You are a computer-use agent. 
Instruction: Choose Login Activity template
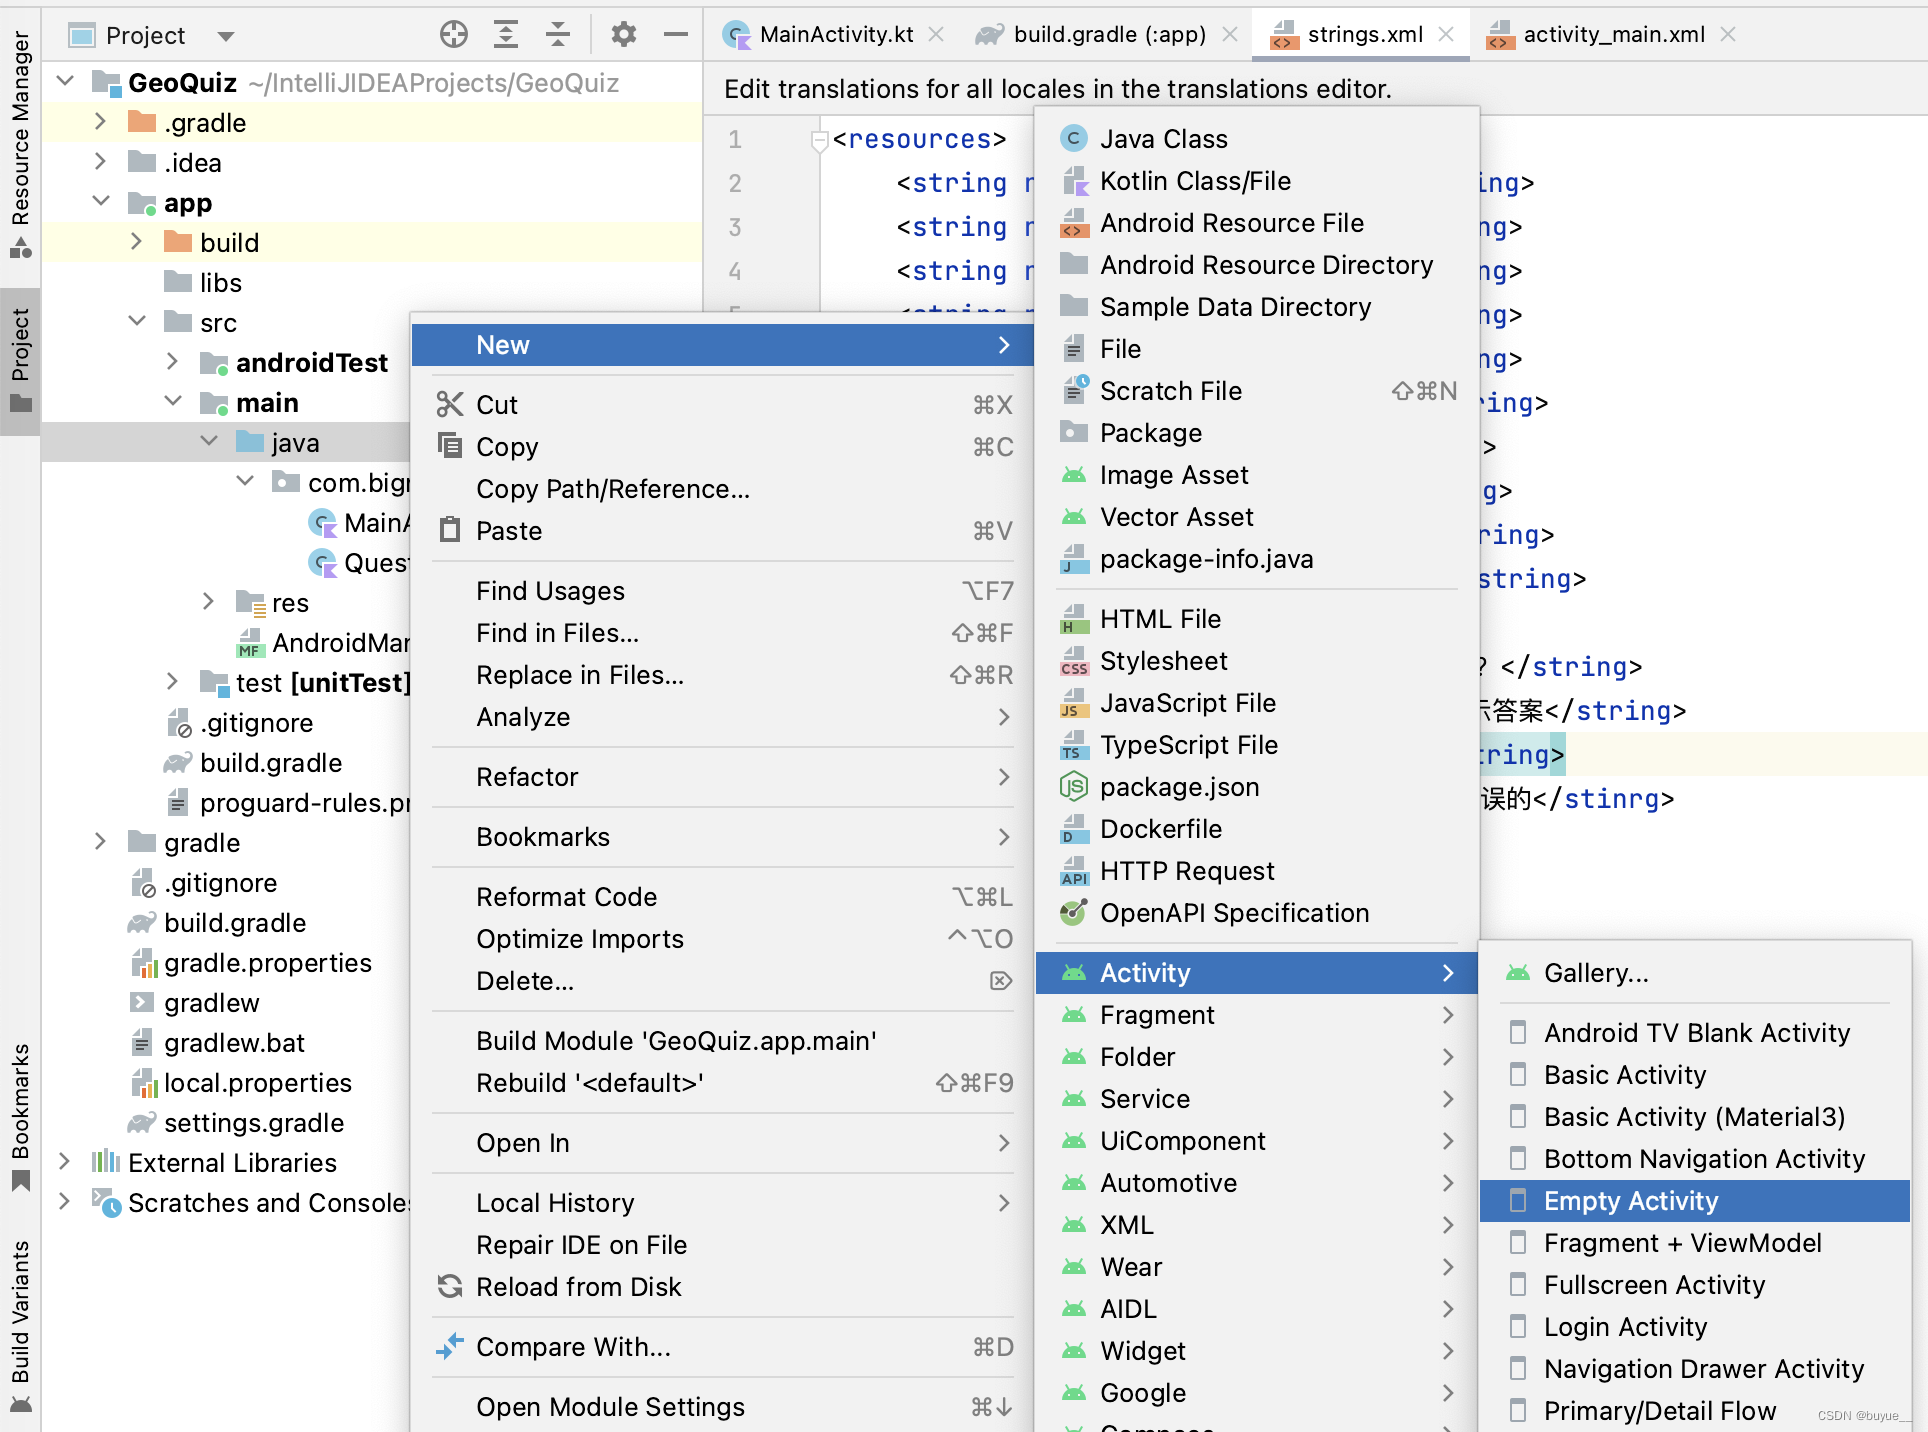click(x=1695, y=1327)
